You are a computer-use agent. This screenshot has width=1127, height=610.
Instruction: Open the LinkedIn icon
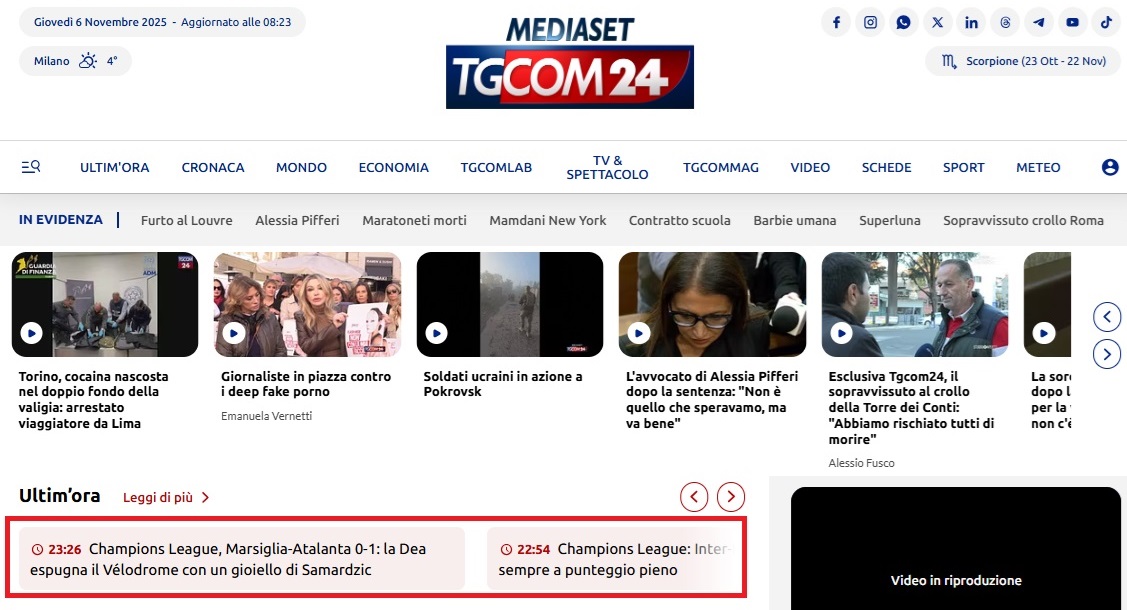pyautogui.click(x=971, y=22)
